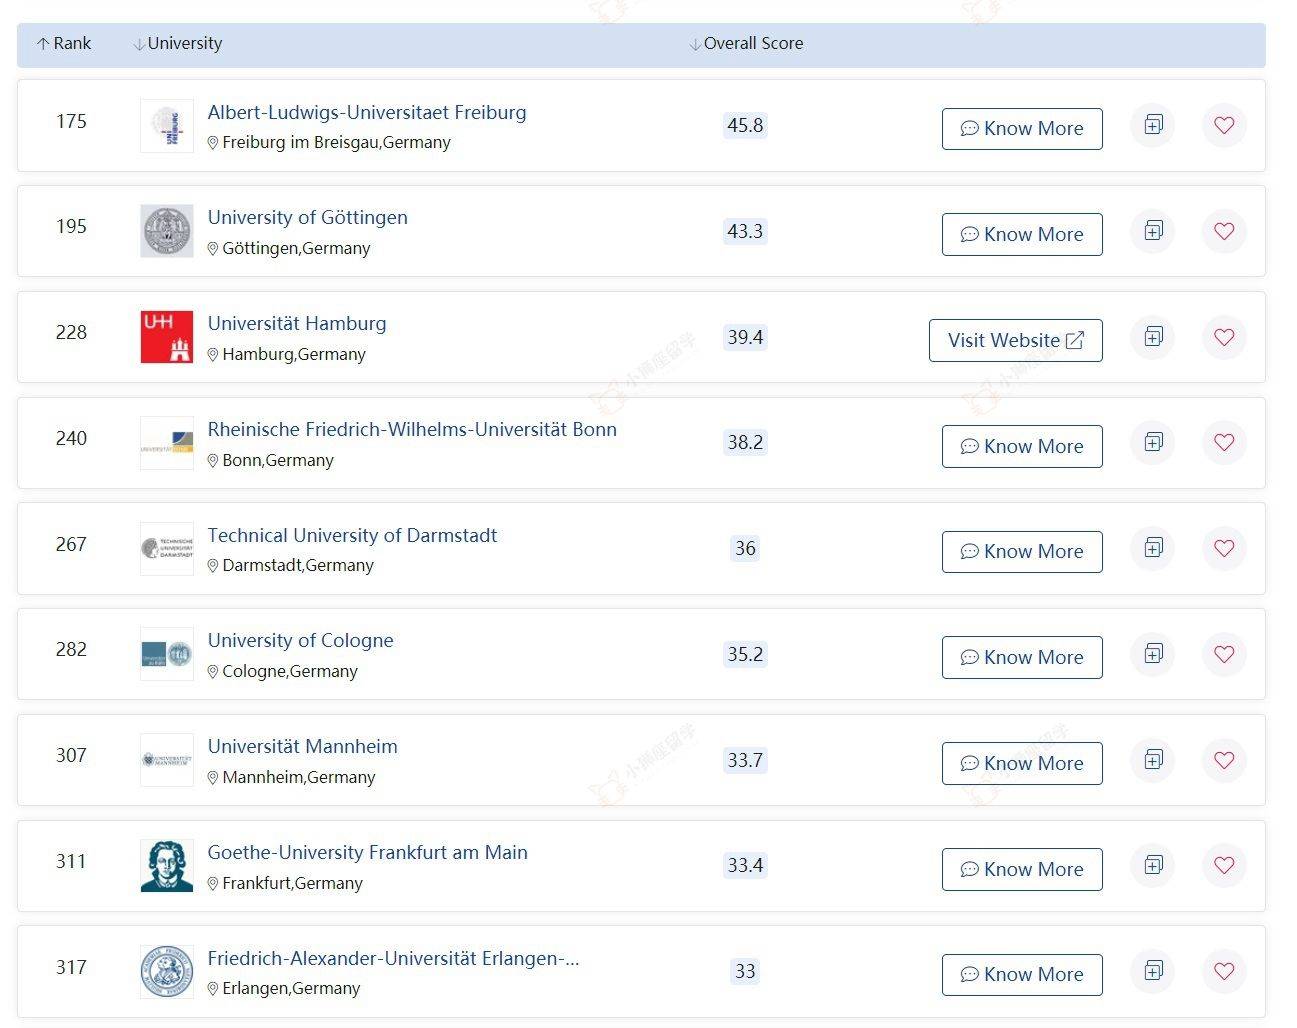
Task: Open Albert-Ludwigs-Universitaet Freiburg university link
Action: tap(367, 113)
